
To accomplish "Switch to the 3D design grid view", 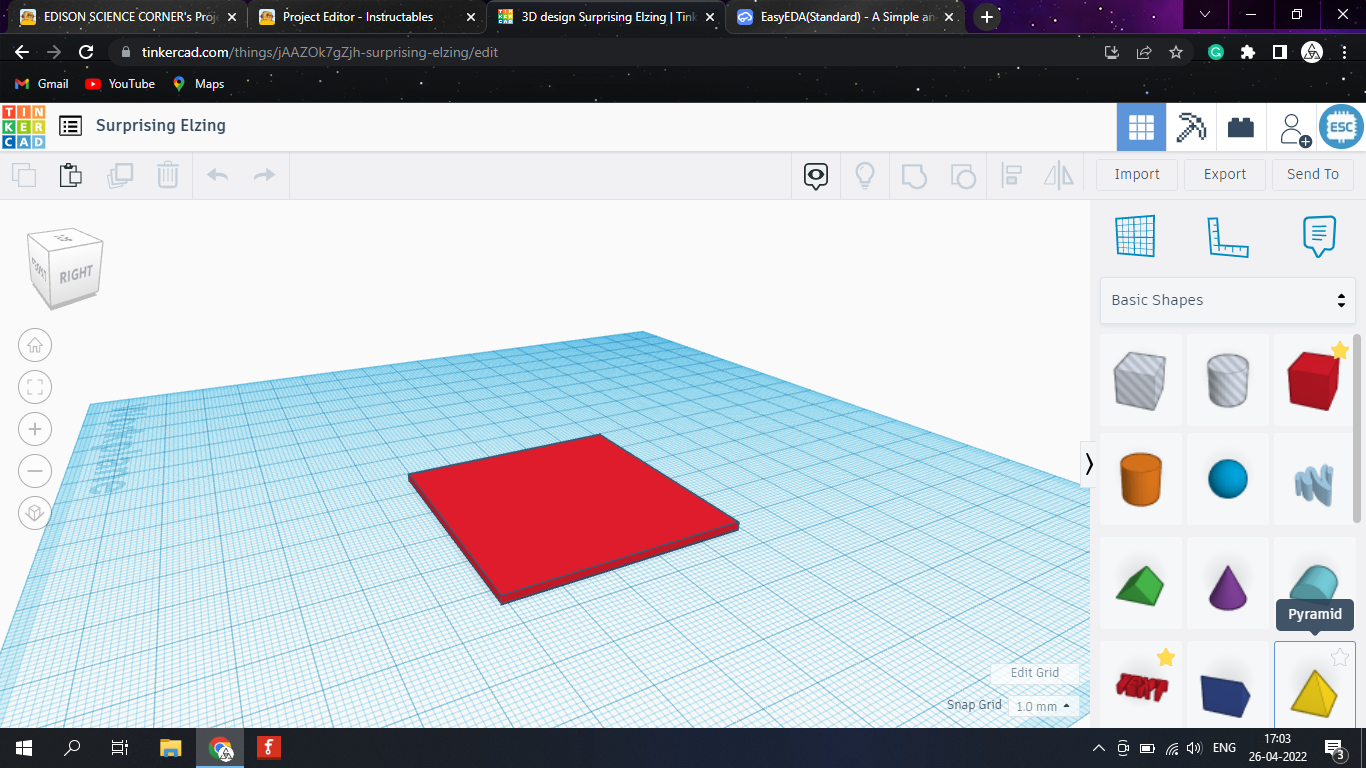I will pos(1141,127).
